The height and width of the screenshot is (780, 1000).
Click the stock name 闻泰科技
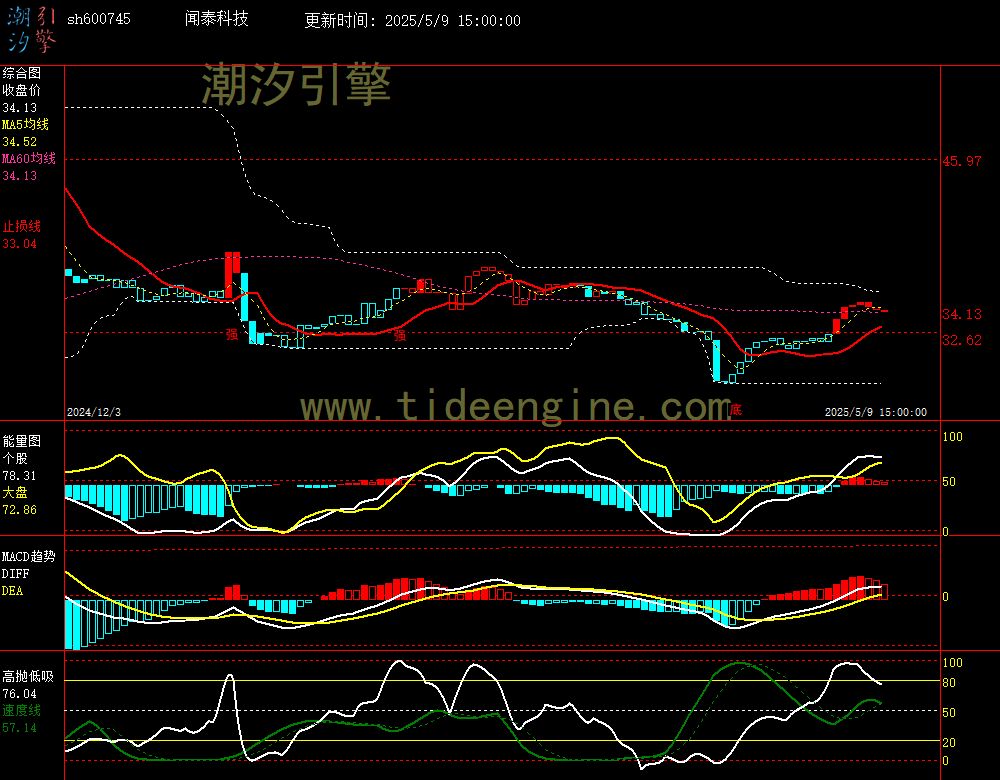(216, 18)
